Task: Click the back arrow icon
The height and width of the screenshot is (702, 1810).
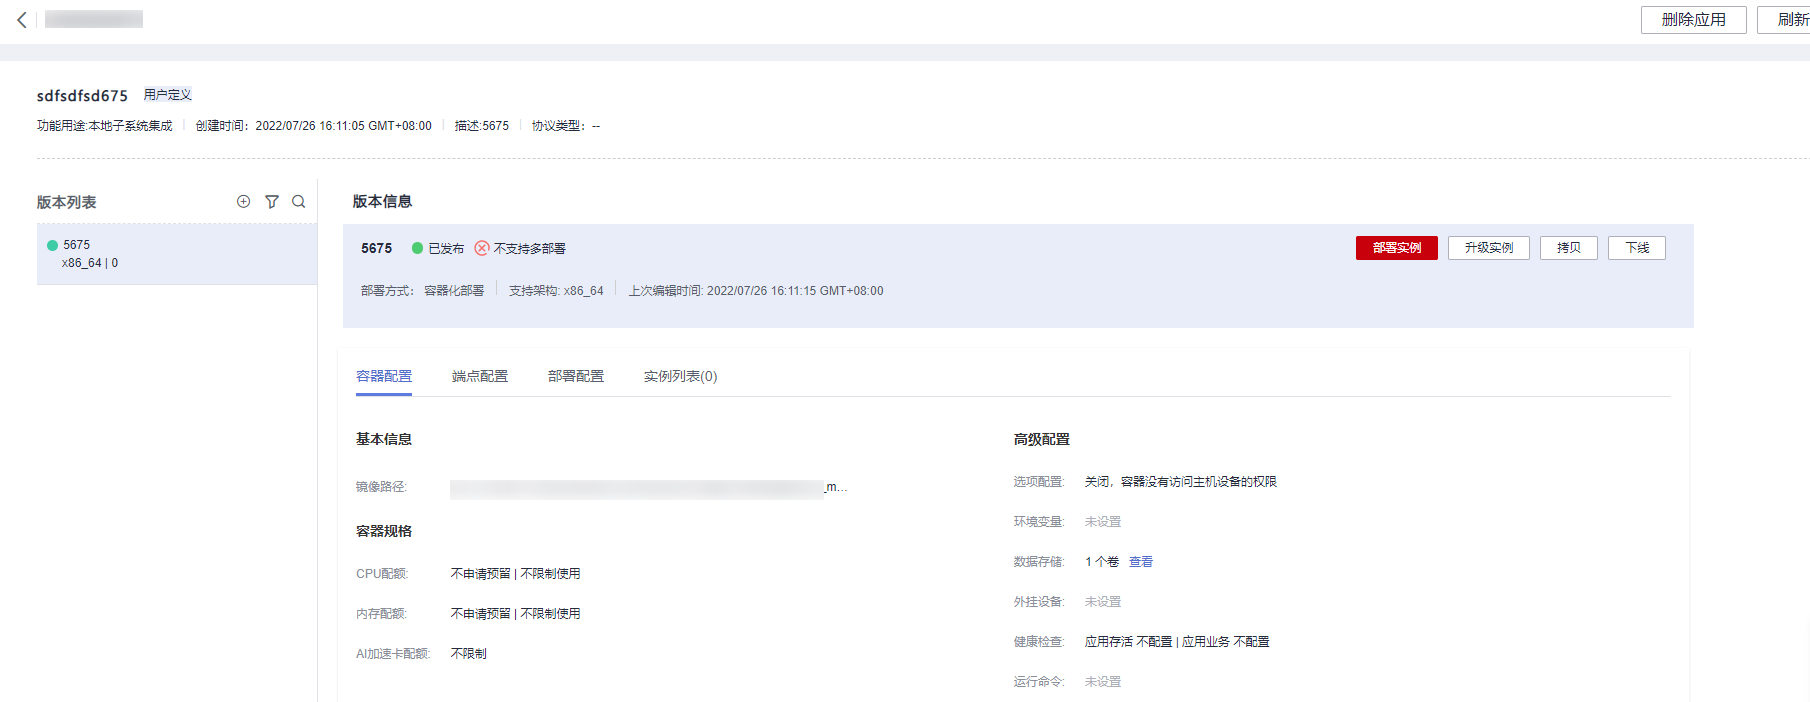Action: coord(22,20)
